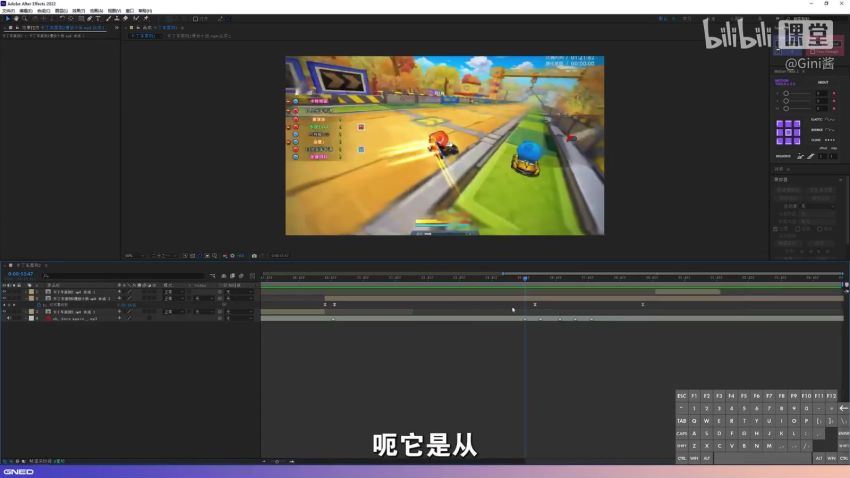Take a snapshot with the camera icon
The width and height of the screenshot is (850, 478).
[254, 256]
